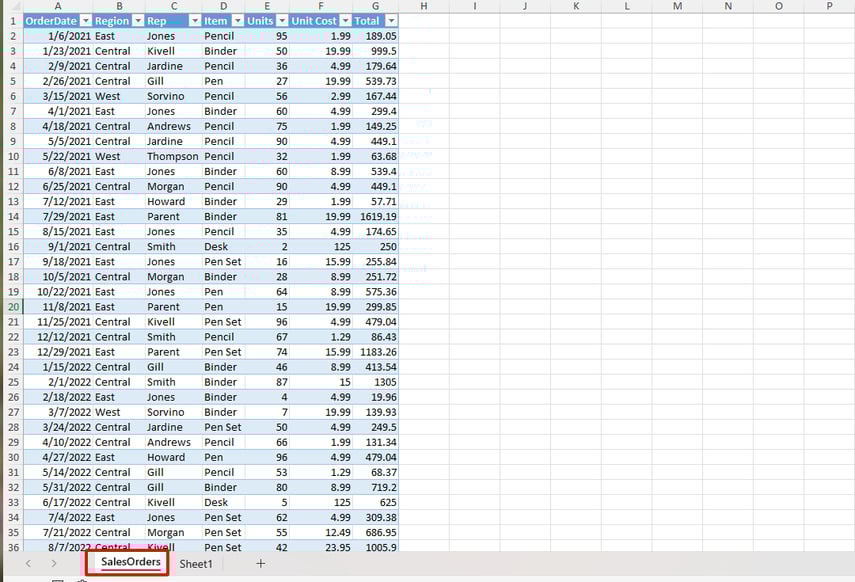
Task: Select the Total value 63.68
Action: pyautogui.click(x=375, y=157)
